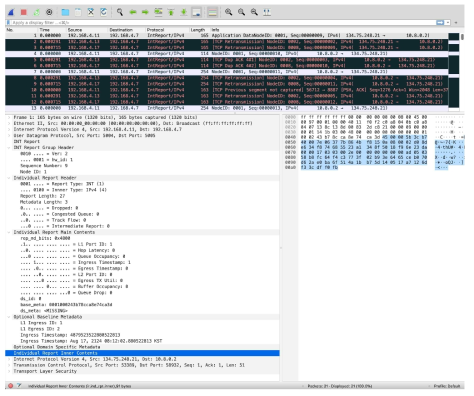Collapse the Individual Report Main Contents section
474x396 pixels.
coord(9,232)
